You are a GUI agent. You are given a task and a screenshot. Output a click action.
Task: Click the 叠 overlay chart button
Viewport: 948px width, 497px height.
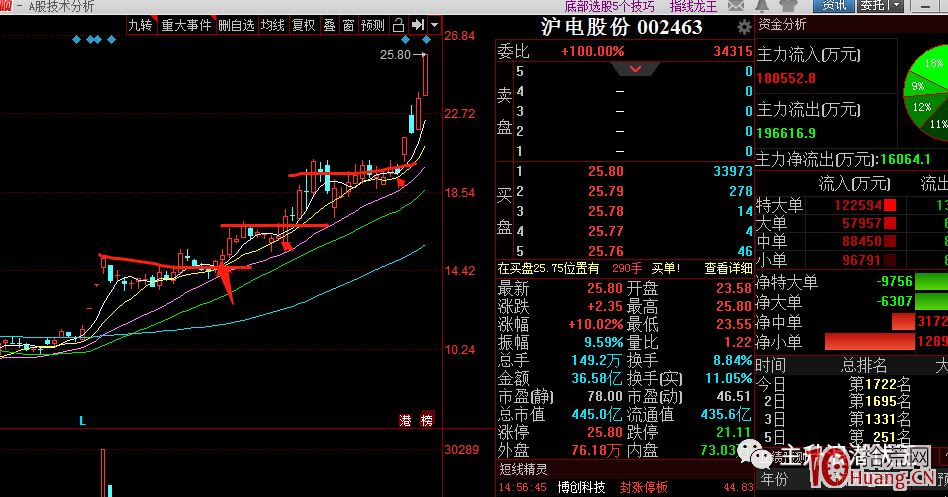[x=330, y=25]
